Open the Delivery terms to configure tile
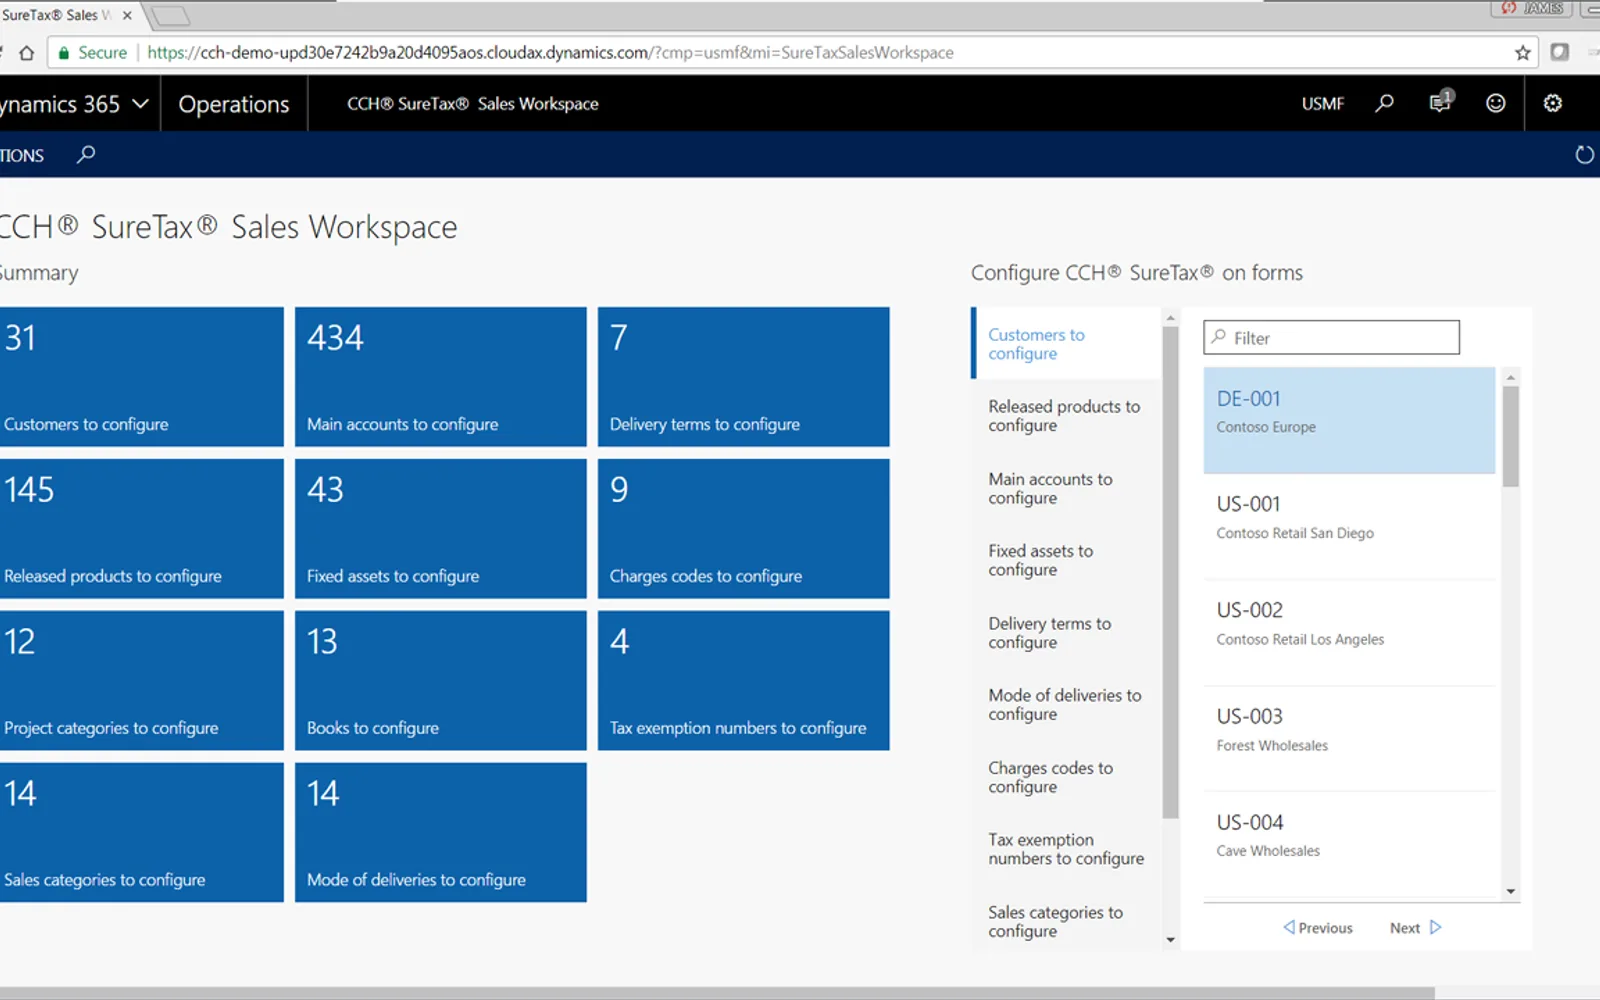This screenshot has width=1600, height=1000. click(x=743, y=377)
